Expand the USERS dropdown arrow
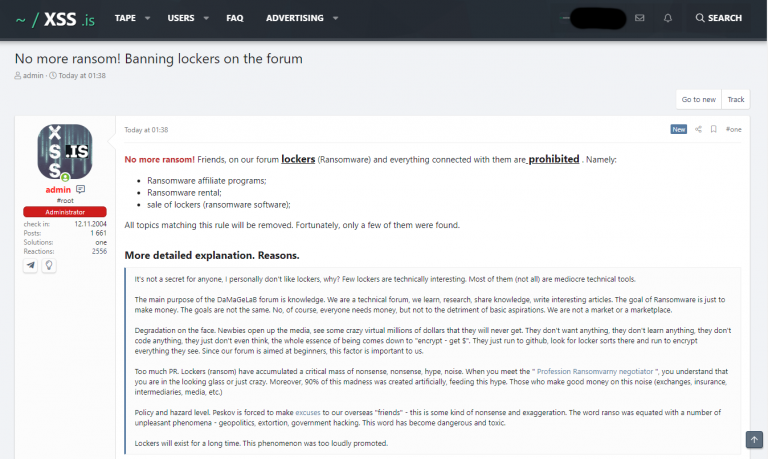768x459 pixels. [x=205, y=18]
